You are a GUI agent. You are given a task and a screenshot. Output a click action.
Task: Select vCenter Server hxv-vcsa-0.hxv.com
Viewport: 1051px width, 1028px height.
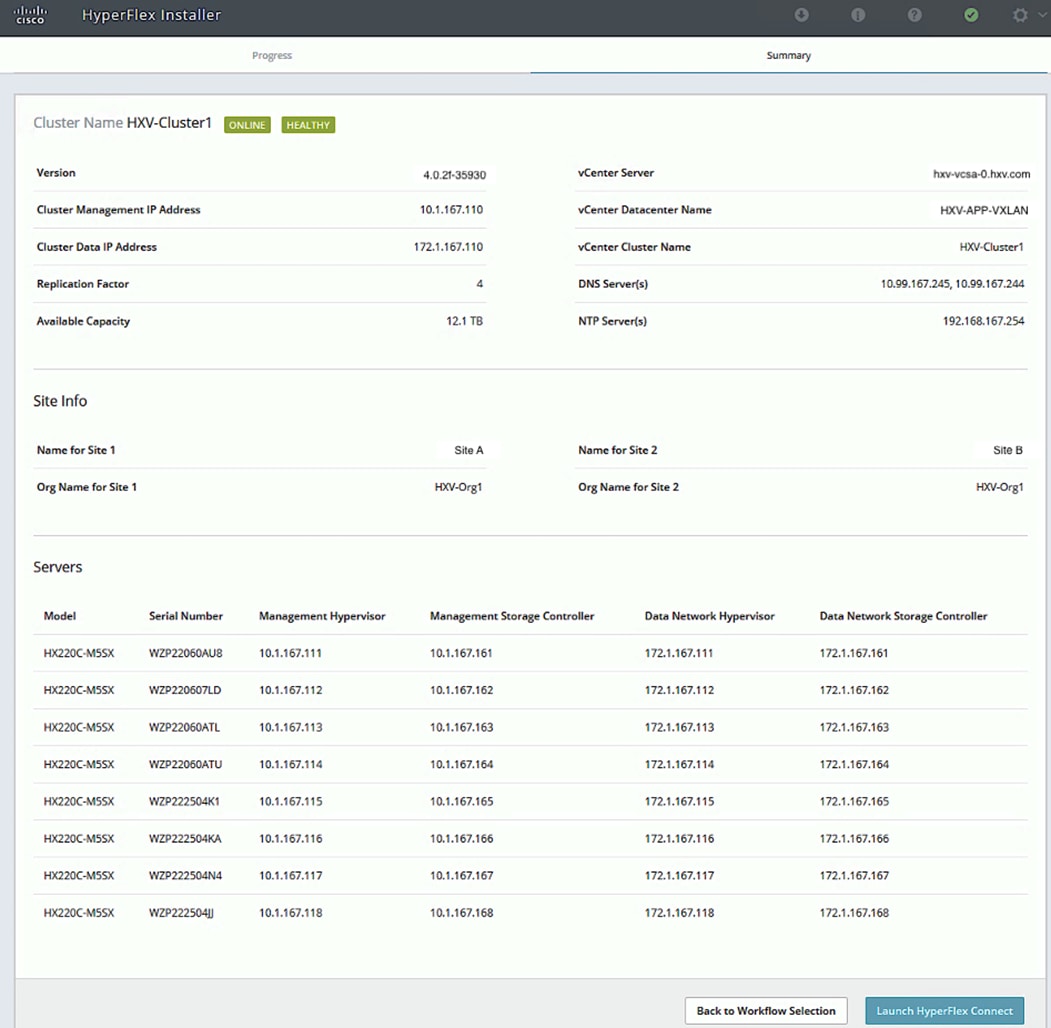(981, 174)
